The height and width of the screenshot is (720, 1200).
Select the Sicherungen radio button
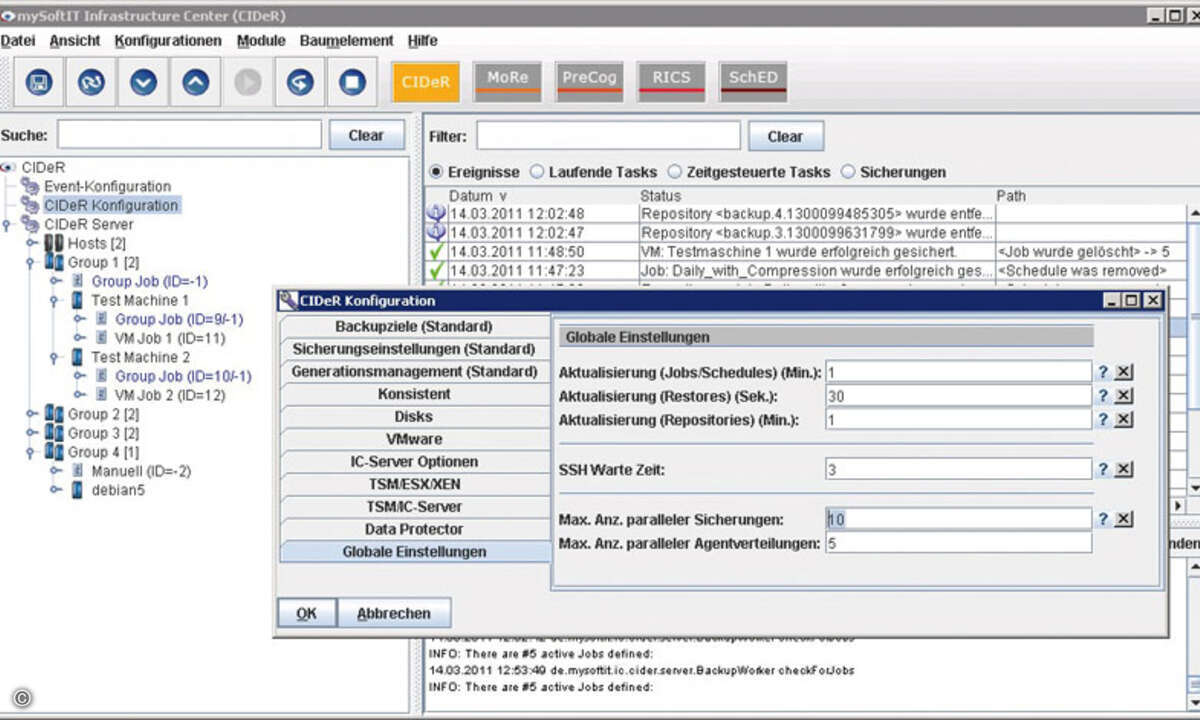click(x=848, y=172)
